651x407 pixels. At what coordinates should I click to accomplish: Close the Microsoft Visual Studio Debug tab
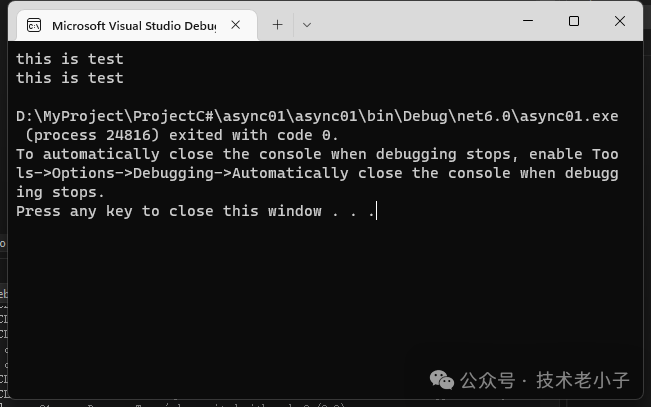tap(236, 24)
